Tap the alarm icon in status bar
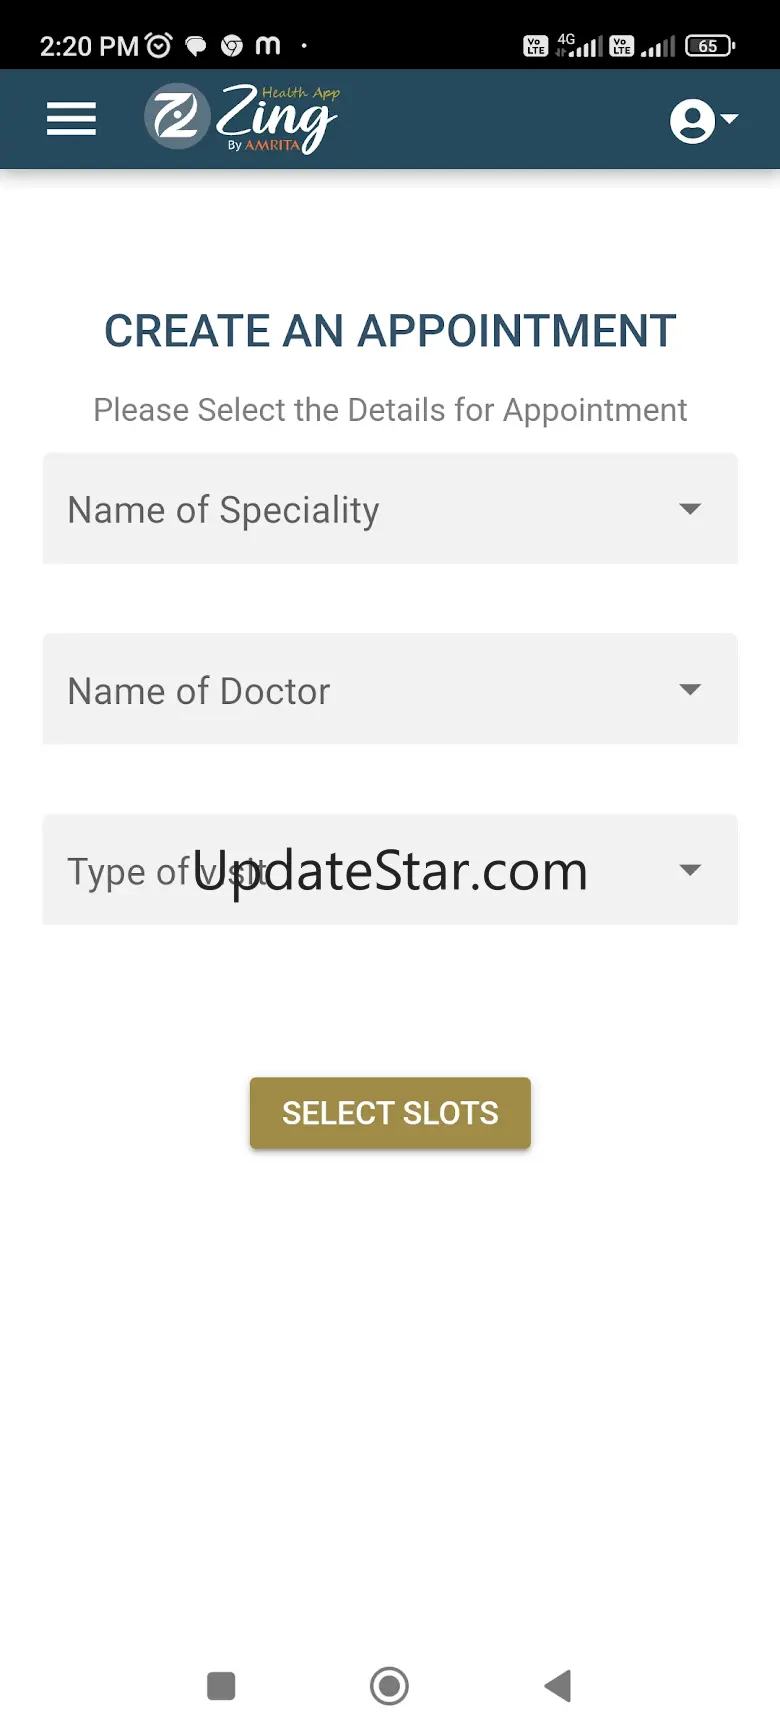Viewport: 780px width, 1733px height. tap(159, 45)
